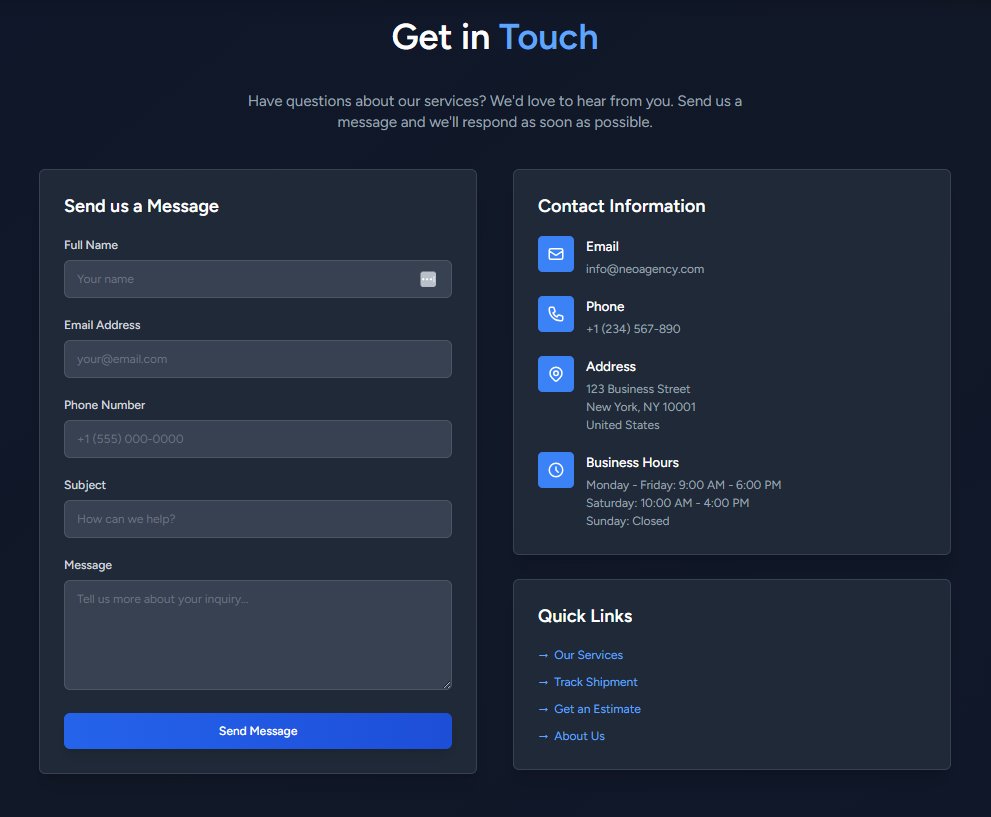
Task: Focus the Phone Number input field
Action: (x=258, y=439)
